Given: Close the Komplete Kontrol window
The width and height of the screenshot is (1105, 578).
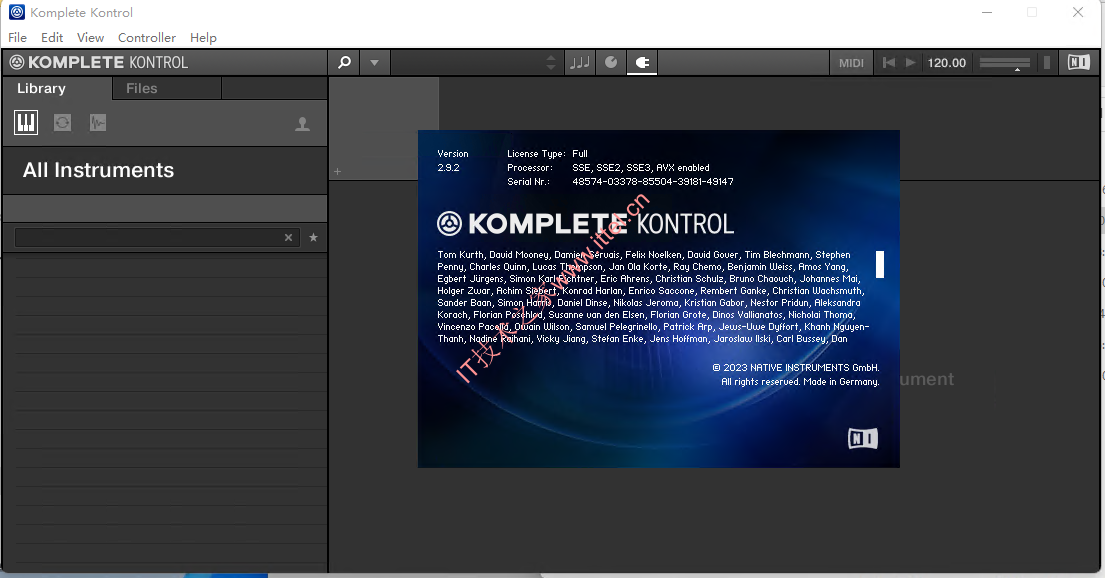Looking at the screenshot, I should [x=1078, y=12].
